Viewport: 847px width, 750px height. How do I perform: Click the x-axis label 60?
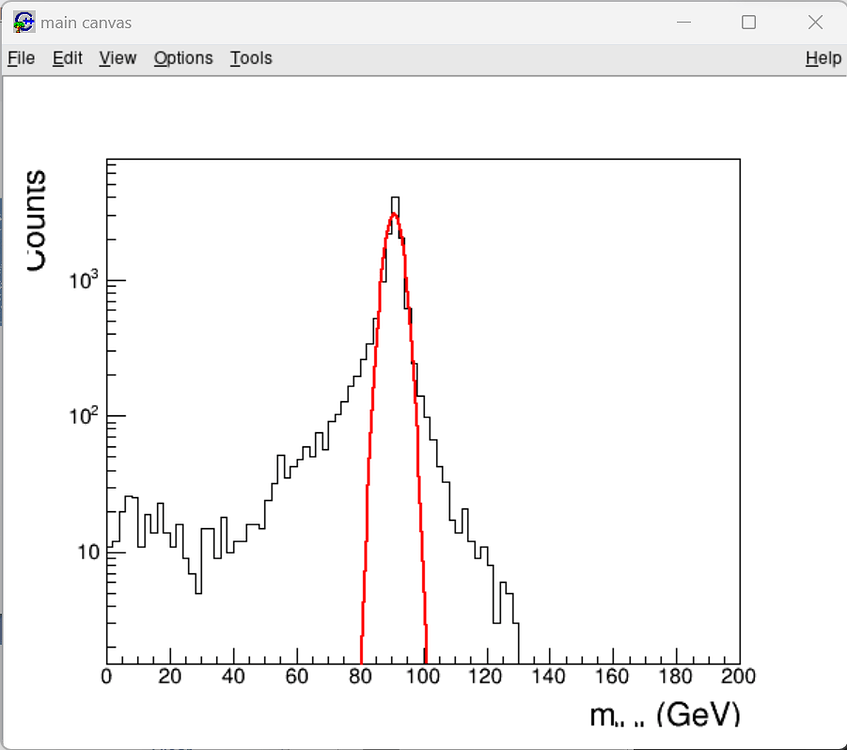pyautogui.click(x=297, y=677)
